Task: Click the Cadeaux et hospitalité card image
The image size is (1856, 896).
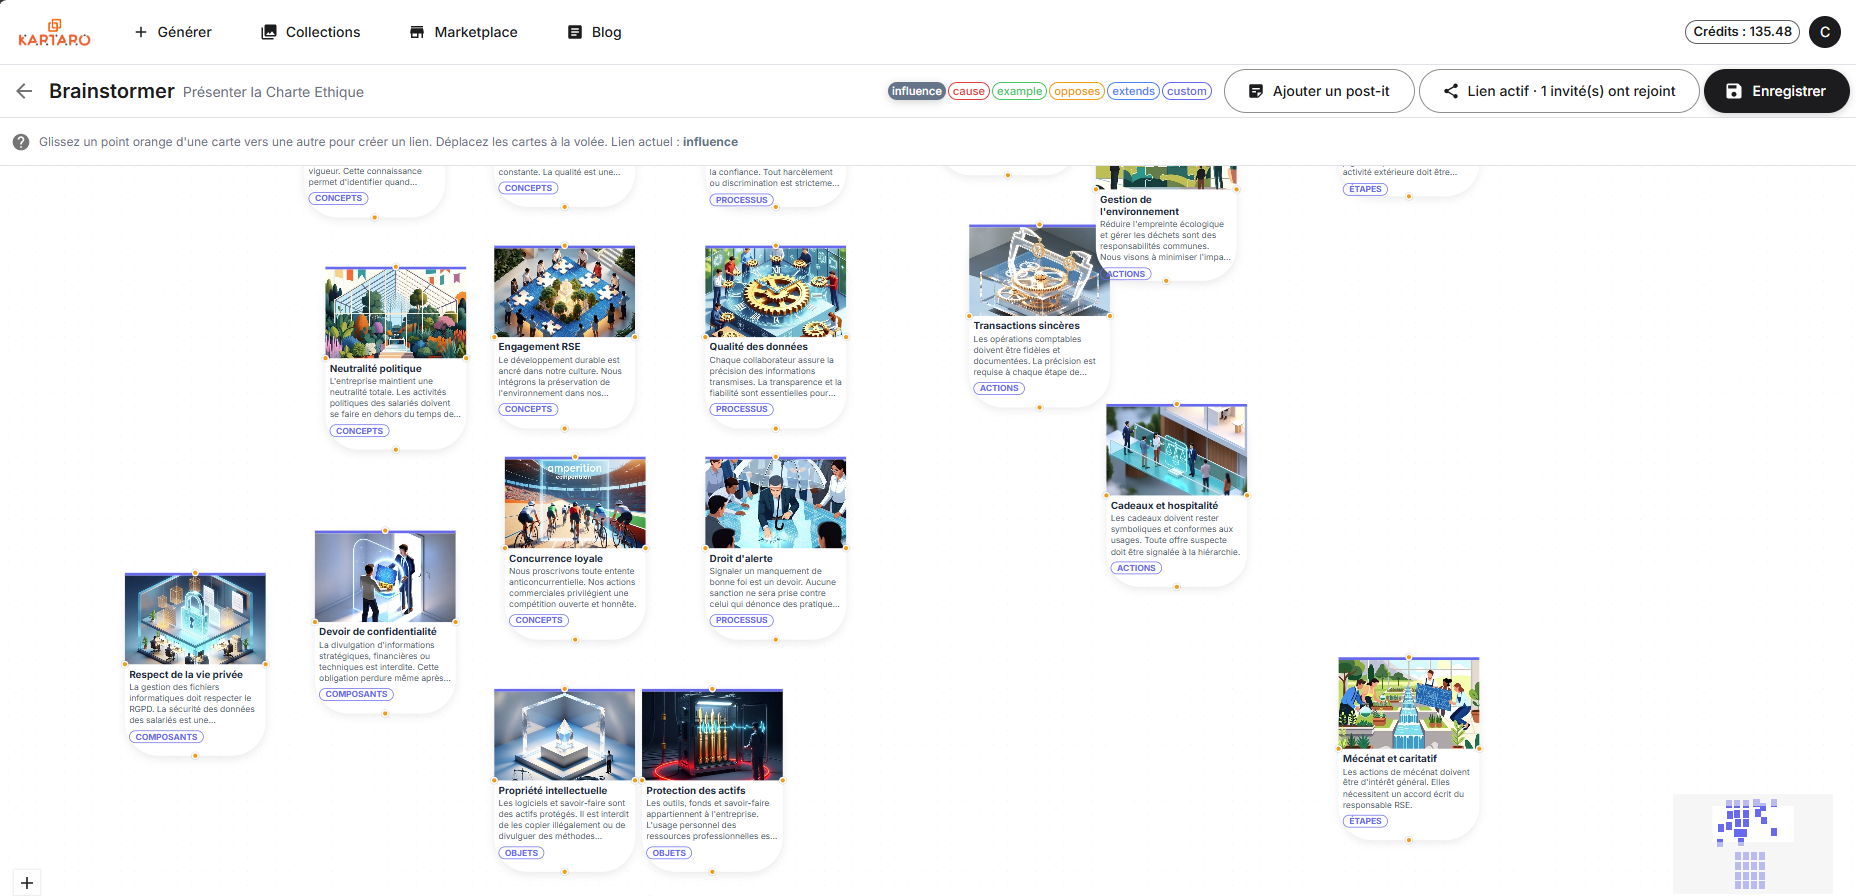Action: click(x=1176, y=450)
